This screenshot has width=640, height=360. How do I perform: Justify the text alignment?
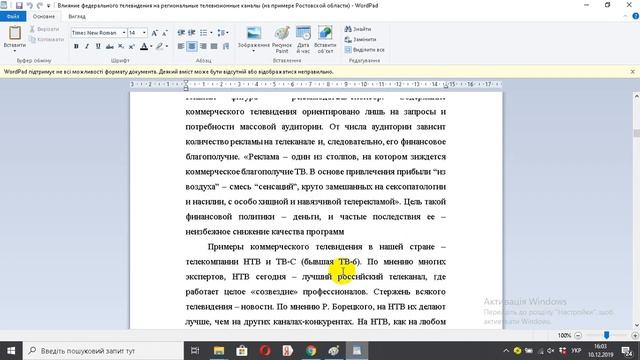(x=214, y=47)
